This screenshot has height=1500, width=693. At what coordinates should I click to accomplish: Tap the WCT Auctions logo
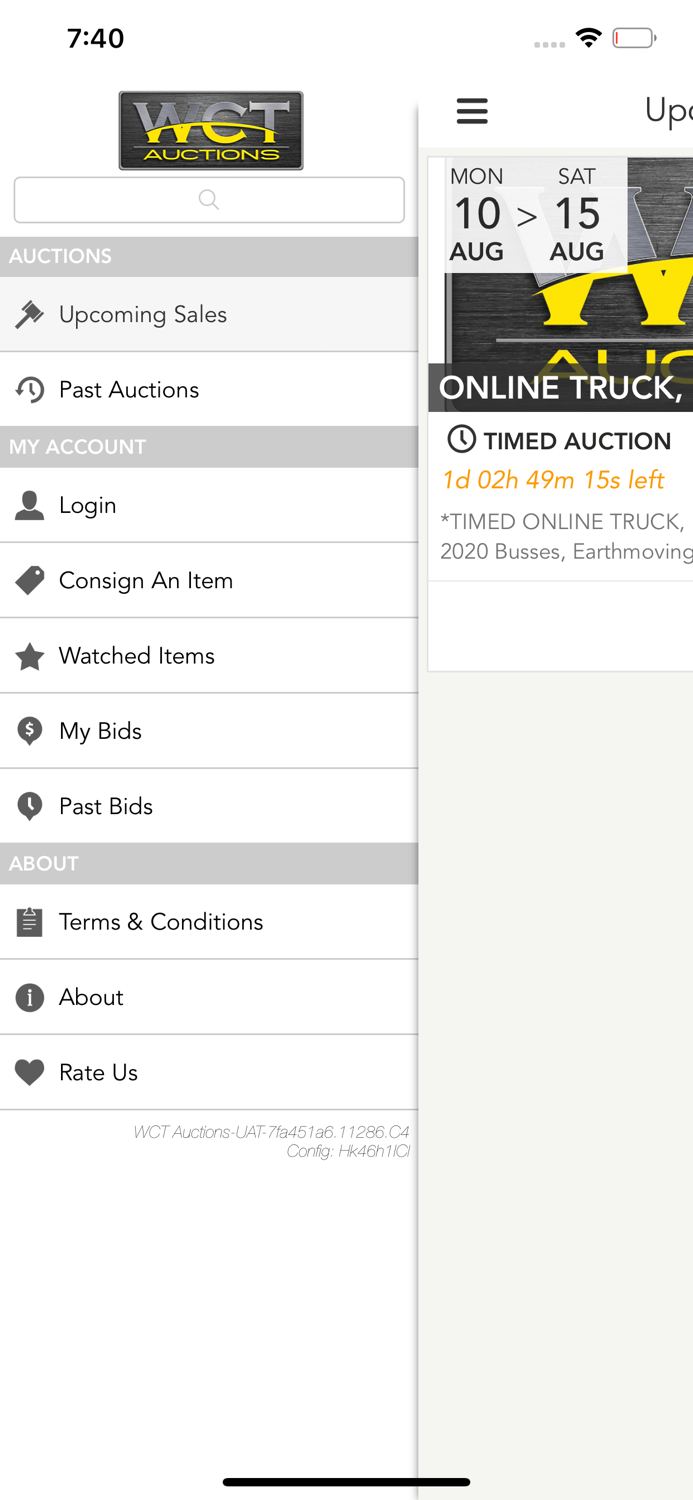coord(210,130)
